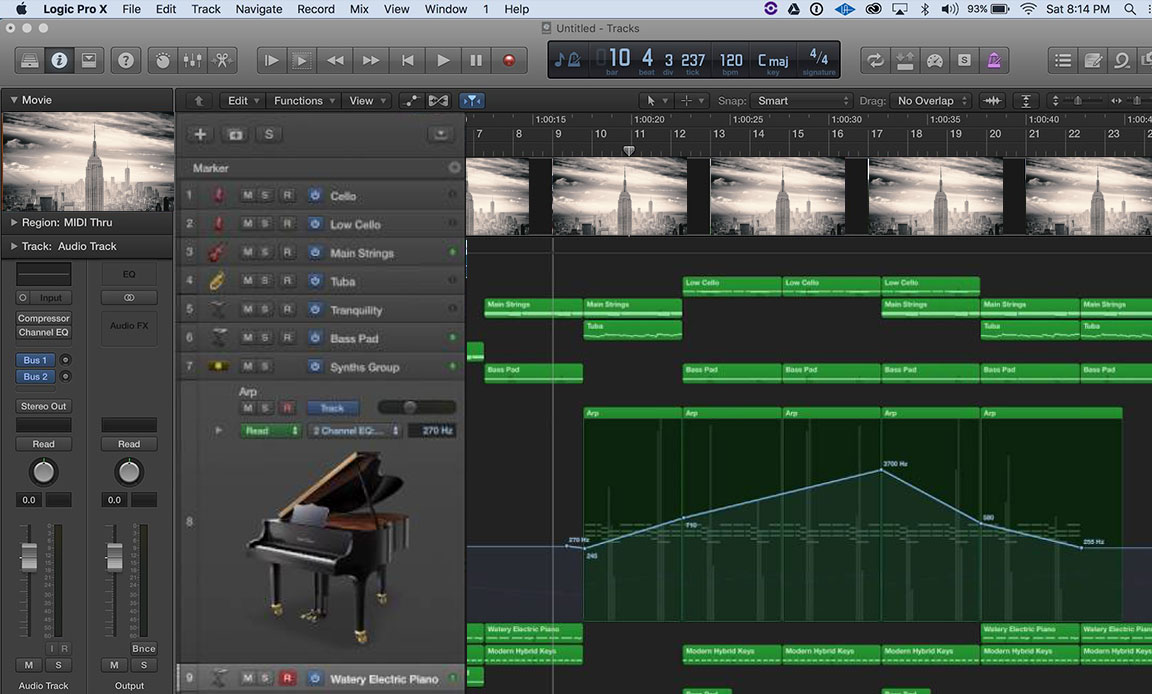
Task: Toggle Smart Controls knob icon
Action: pos(162,60)
